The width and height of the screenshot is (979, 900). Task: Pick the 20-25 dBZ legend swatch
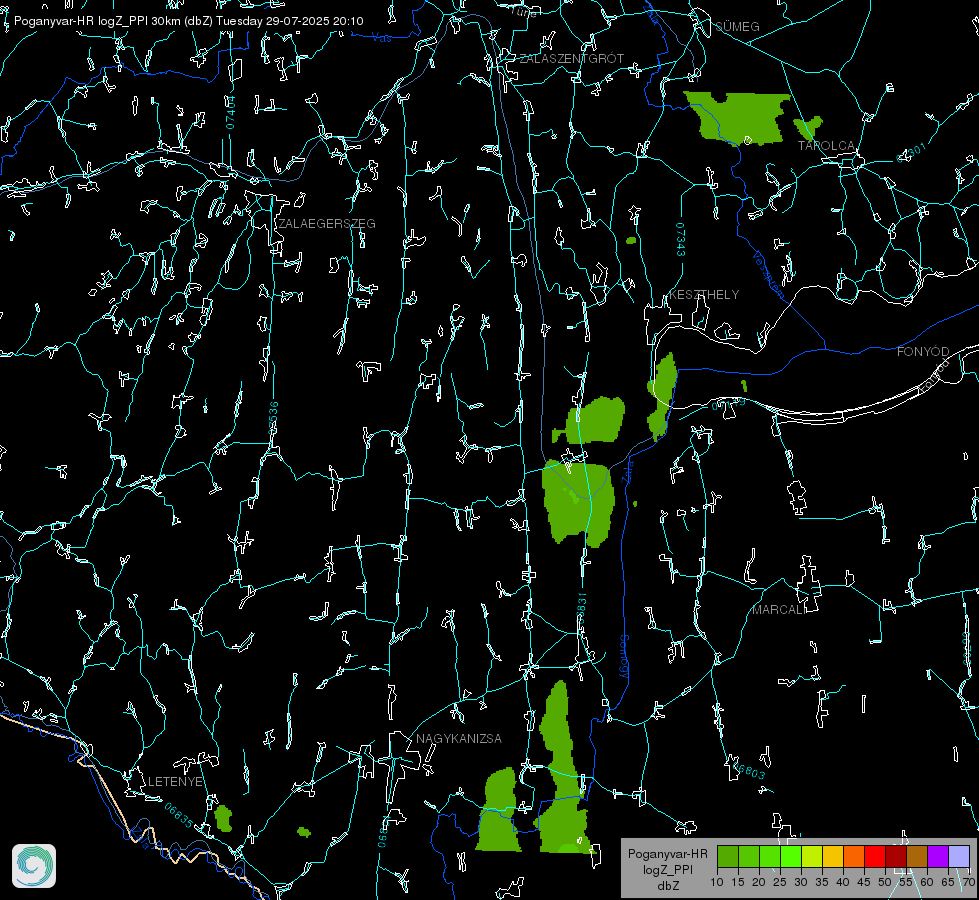point(770,856)
